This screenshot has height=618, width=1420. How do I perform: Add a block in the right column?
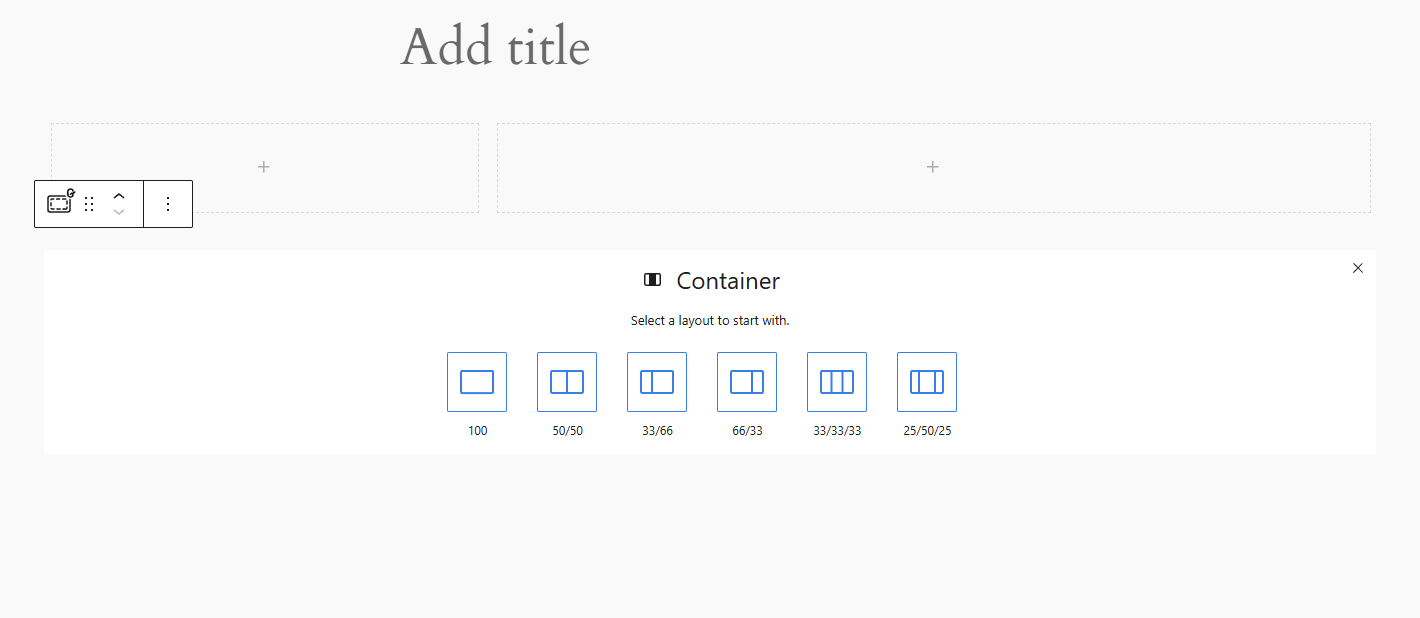pyautogui.click(x=932, y=167)
